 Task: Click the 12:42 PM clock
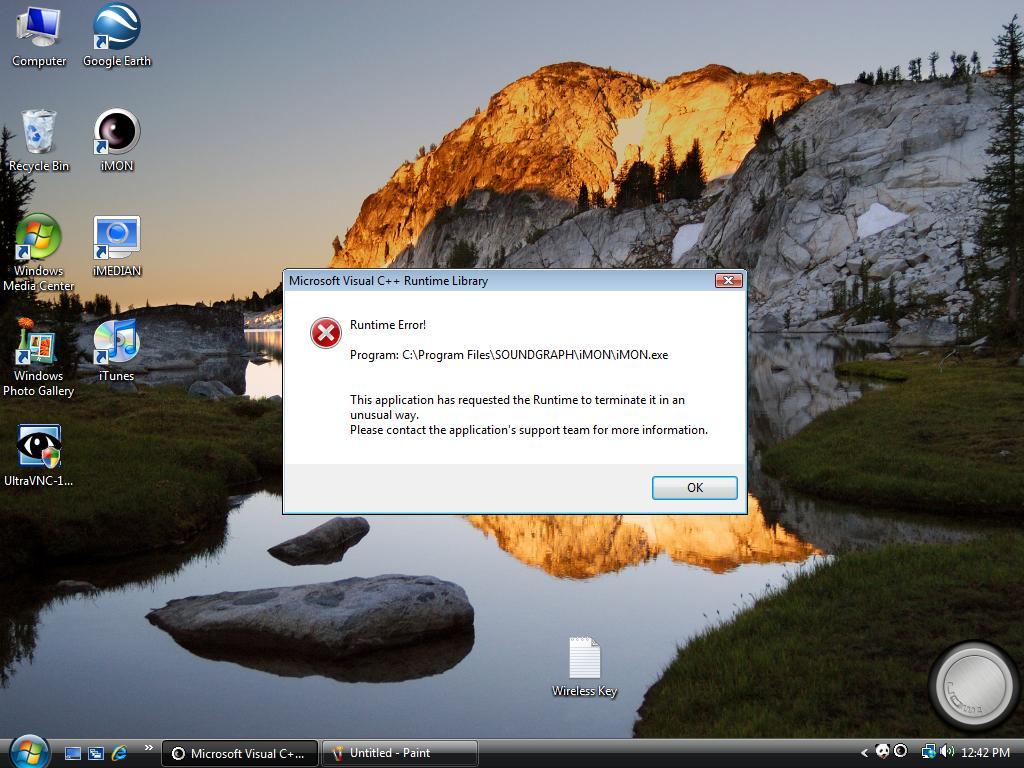click(x=985, y=753)
